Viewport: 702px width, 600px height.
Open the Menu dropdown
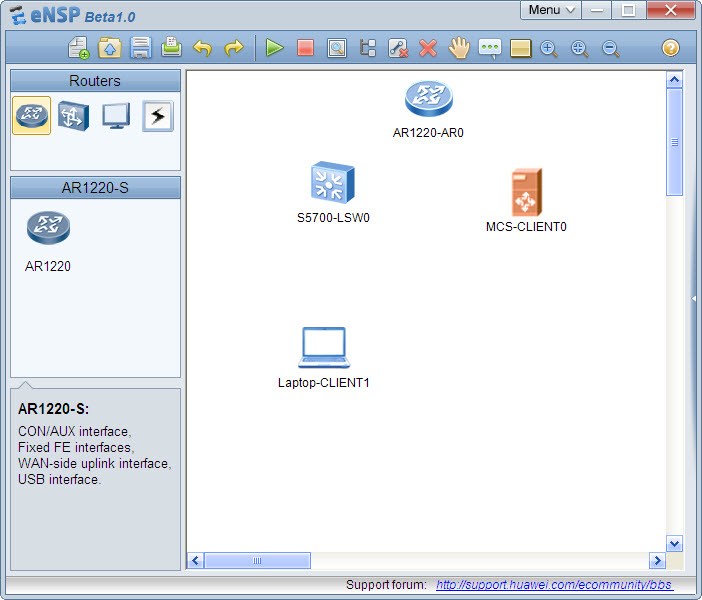point(551,10)
